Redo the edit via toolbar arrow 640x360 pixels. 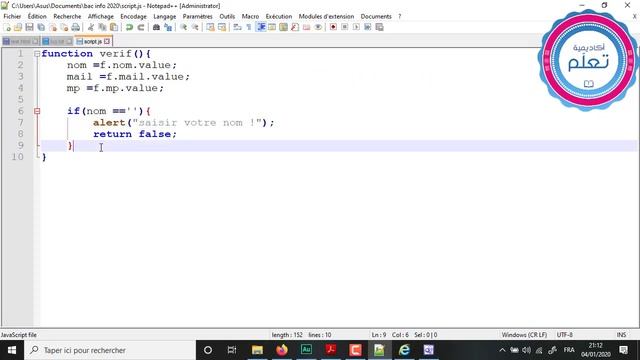tap(141, 27)
